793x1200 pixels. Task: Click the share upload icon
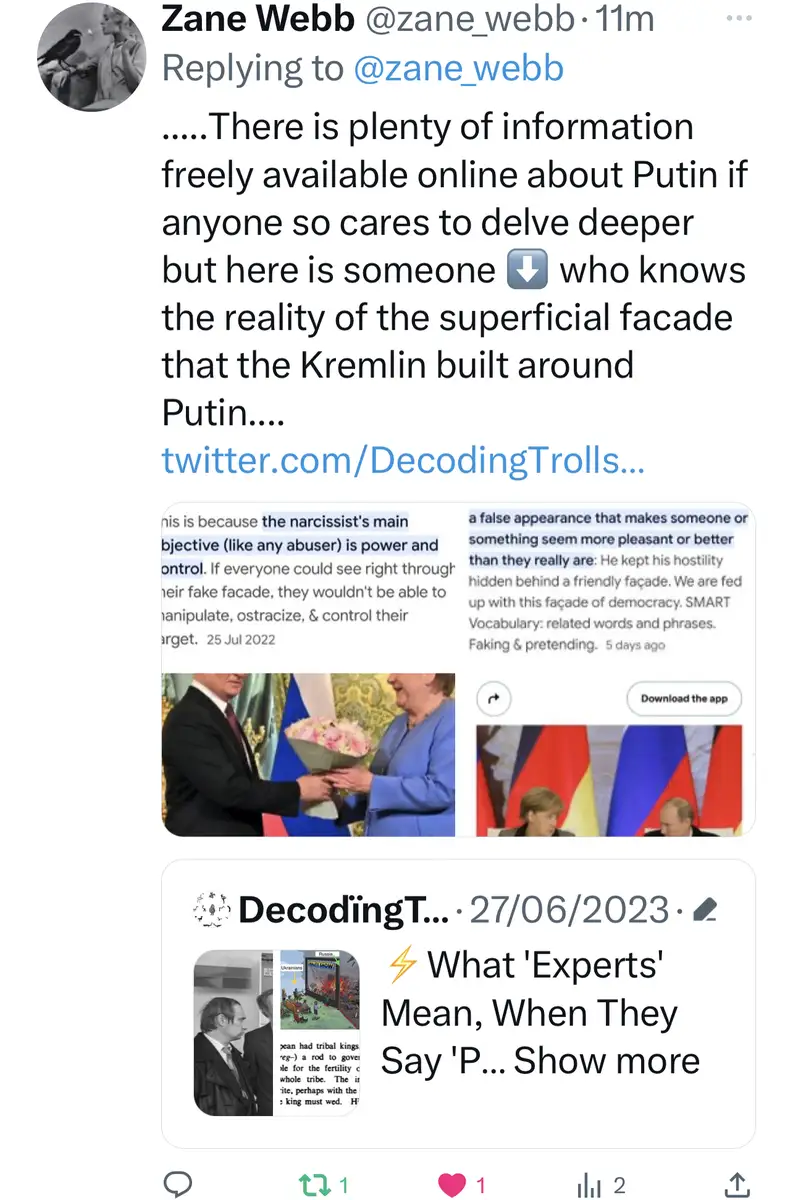click(737, 1185)
